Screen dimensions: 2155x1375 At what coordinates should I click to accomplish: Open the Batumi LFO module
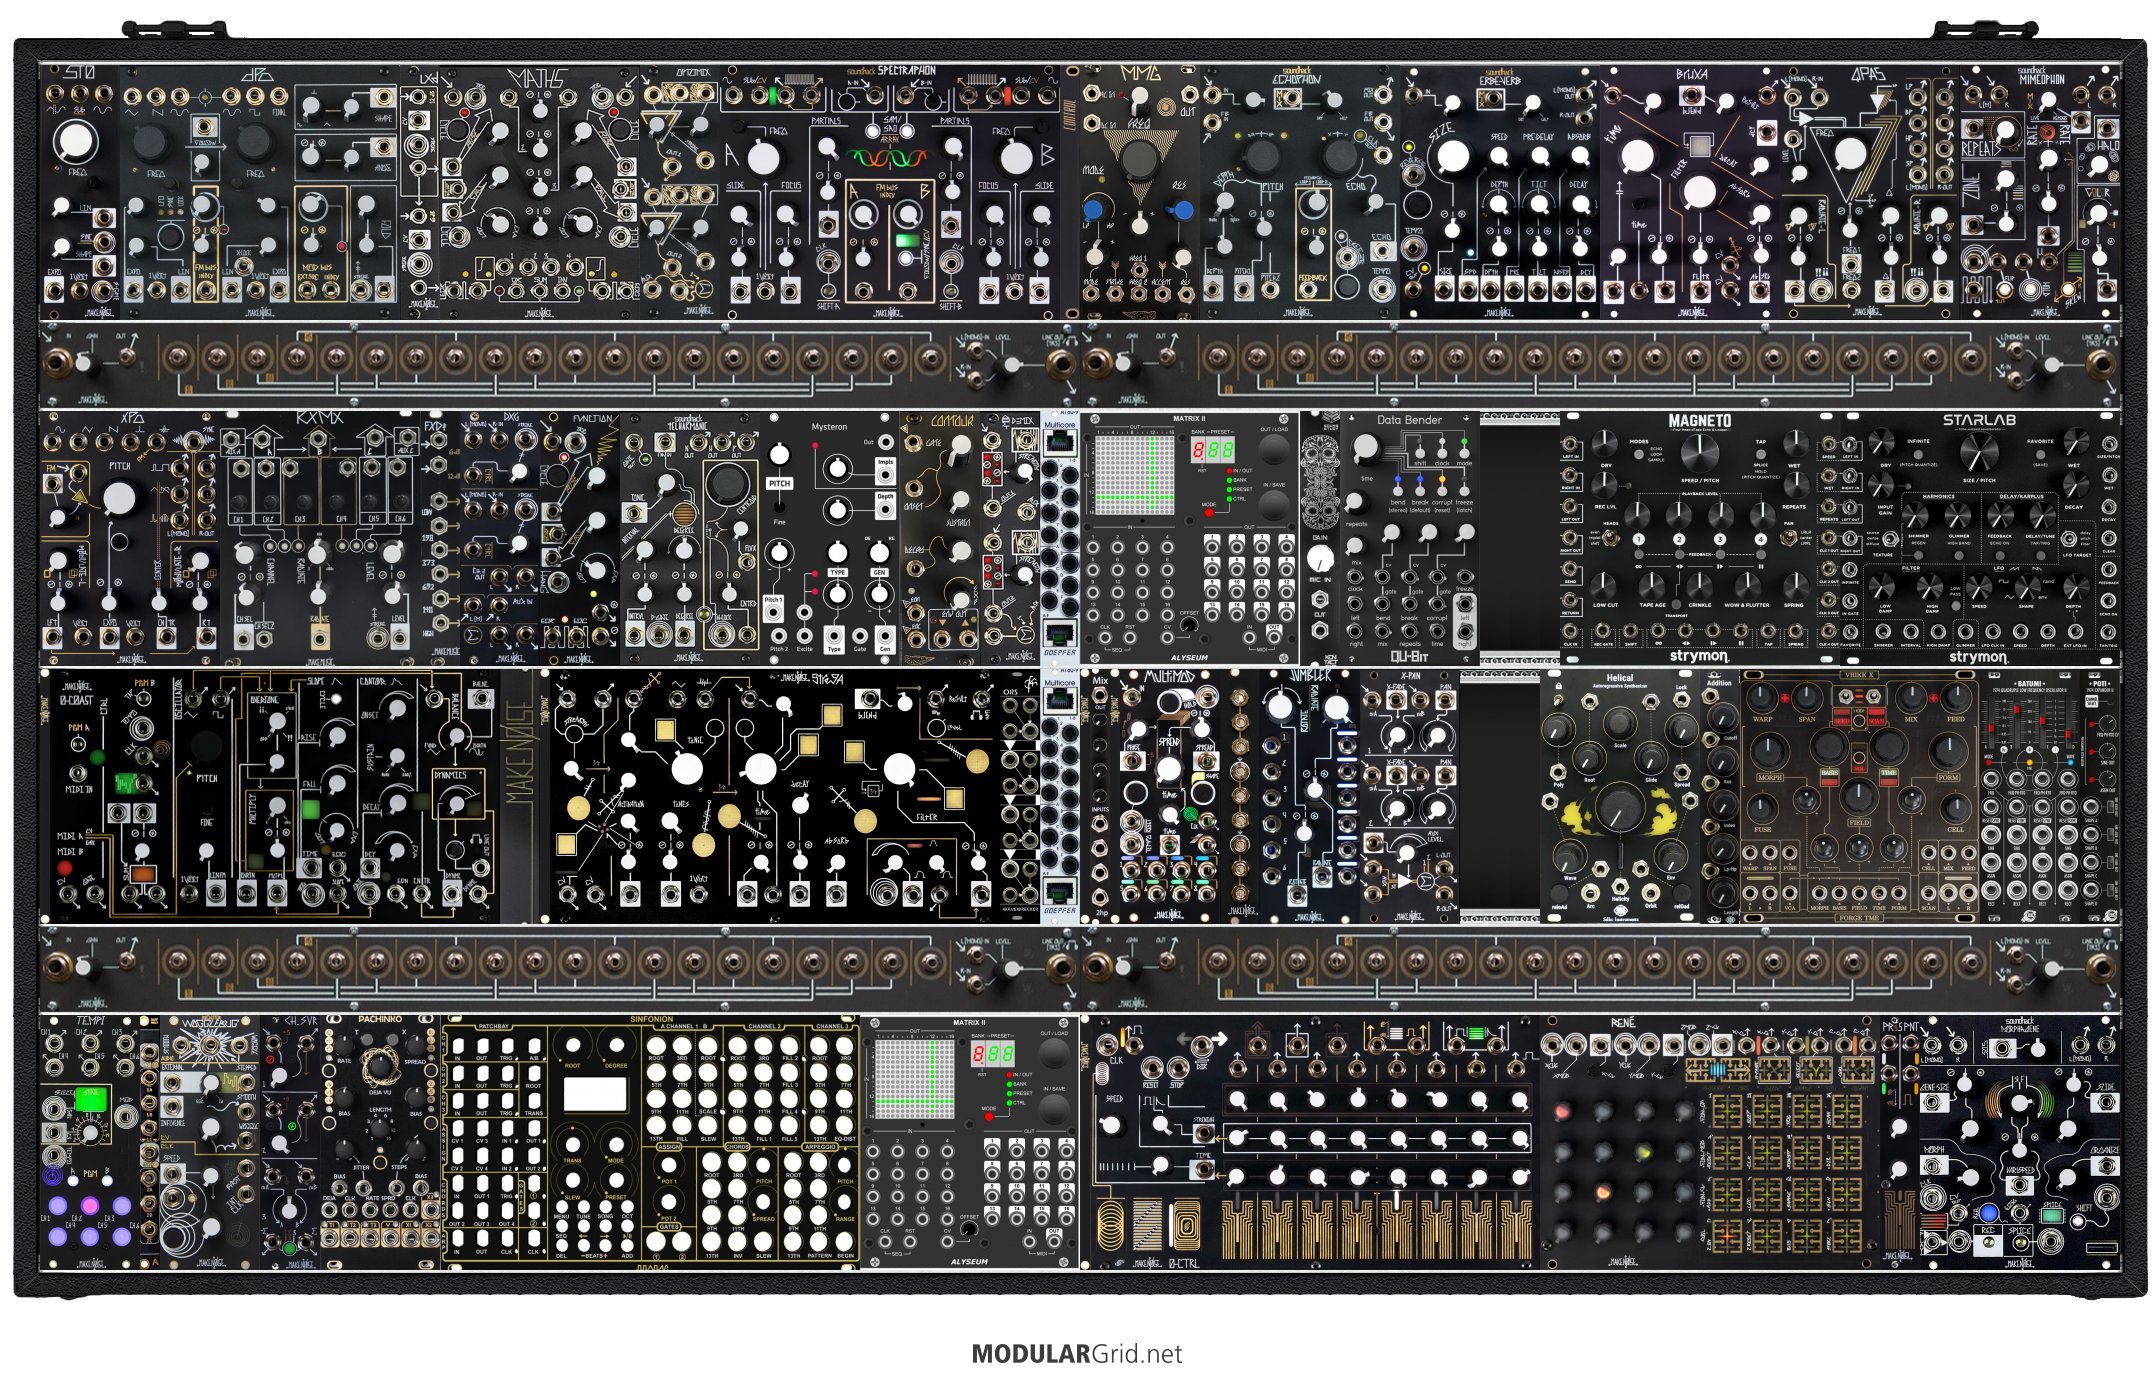click(2030, 795)
